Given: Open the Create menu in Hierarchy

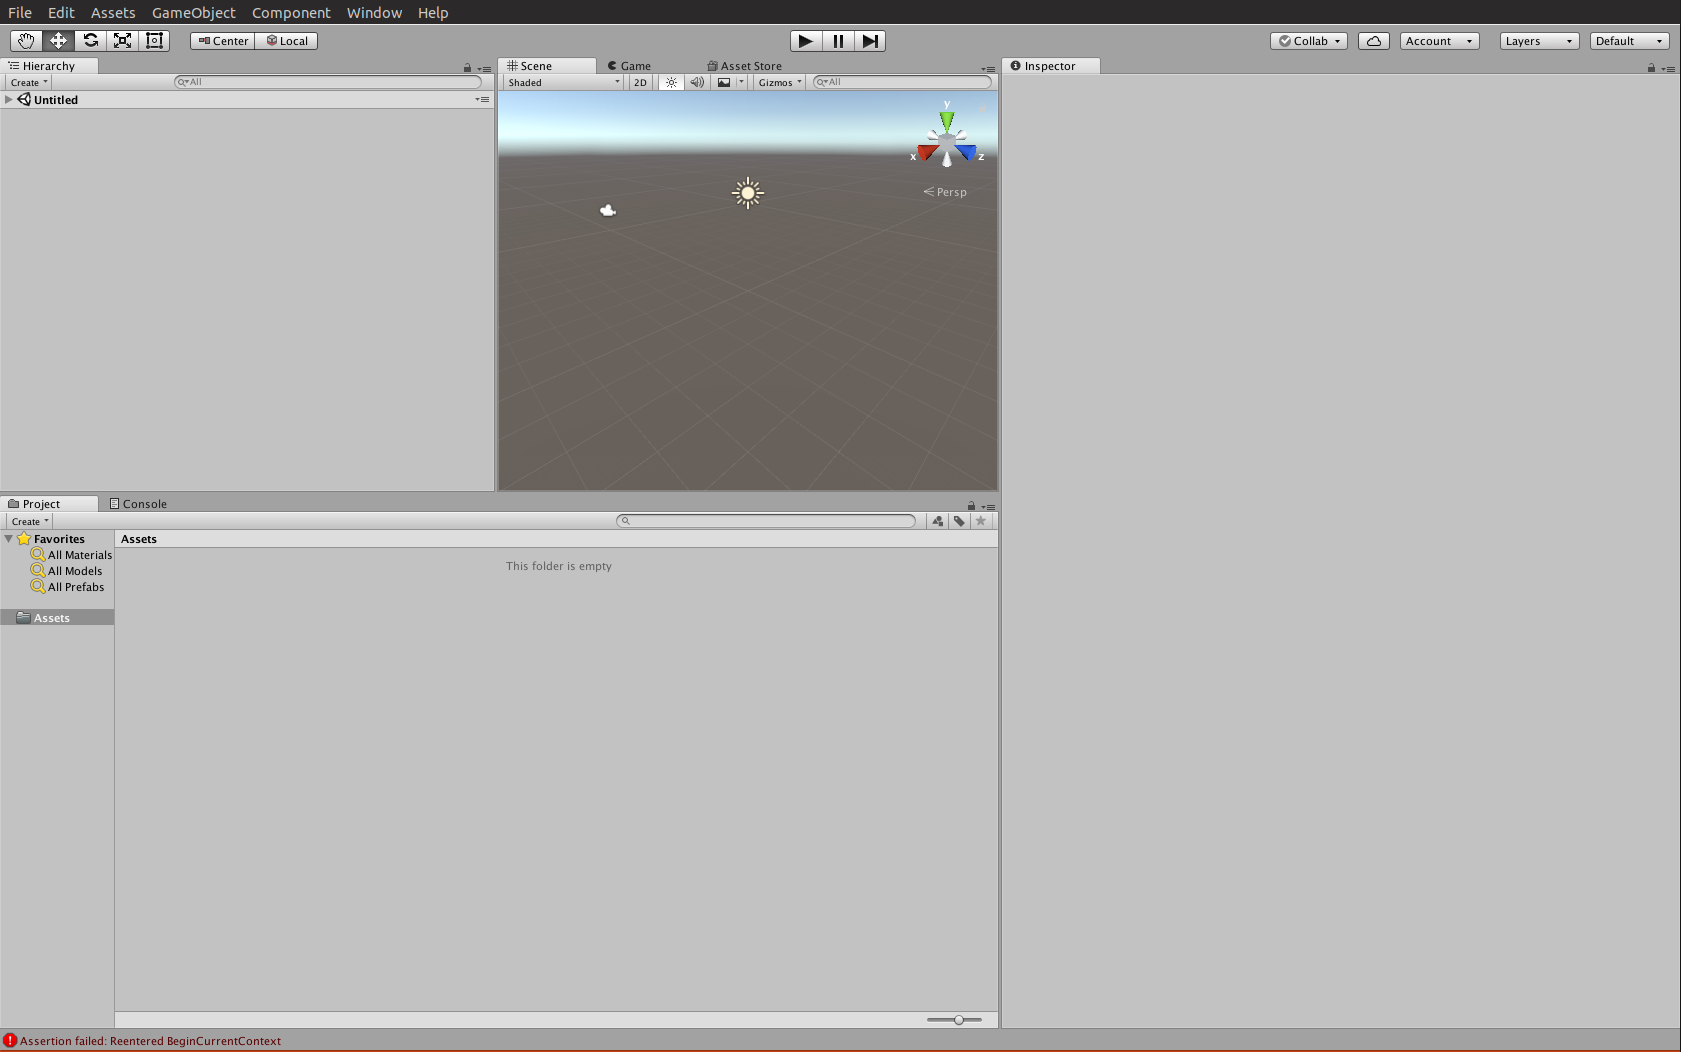Looking at the screenshot, I should [x=27, y=82].
